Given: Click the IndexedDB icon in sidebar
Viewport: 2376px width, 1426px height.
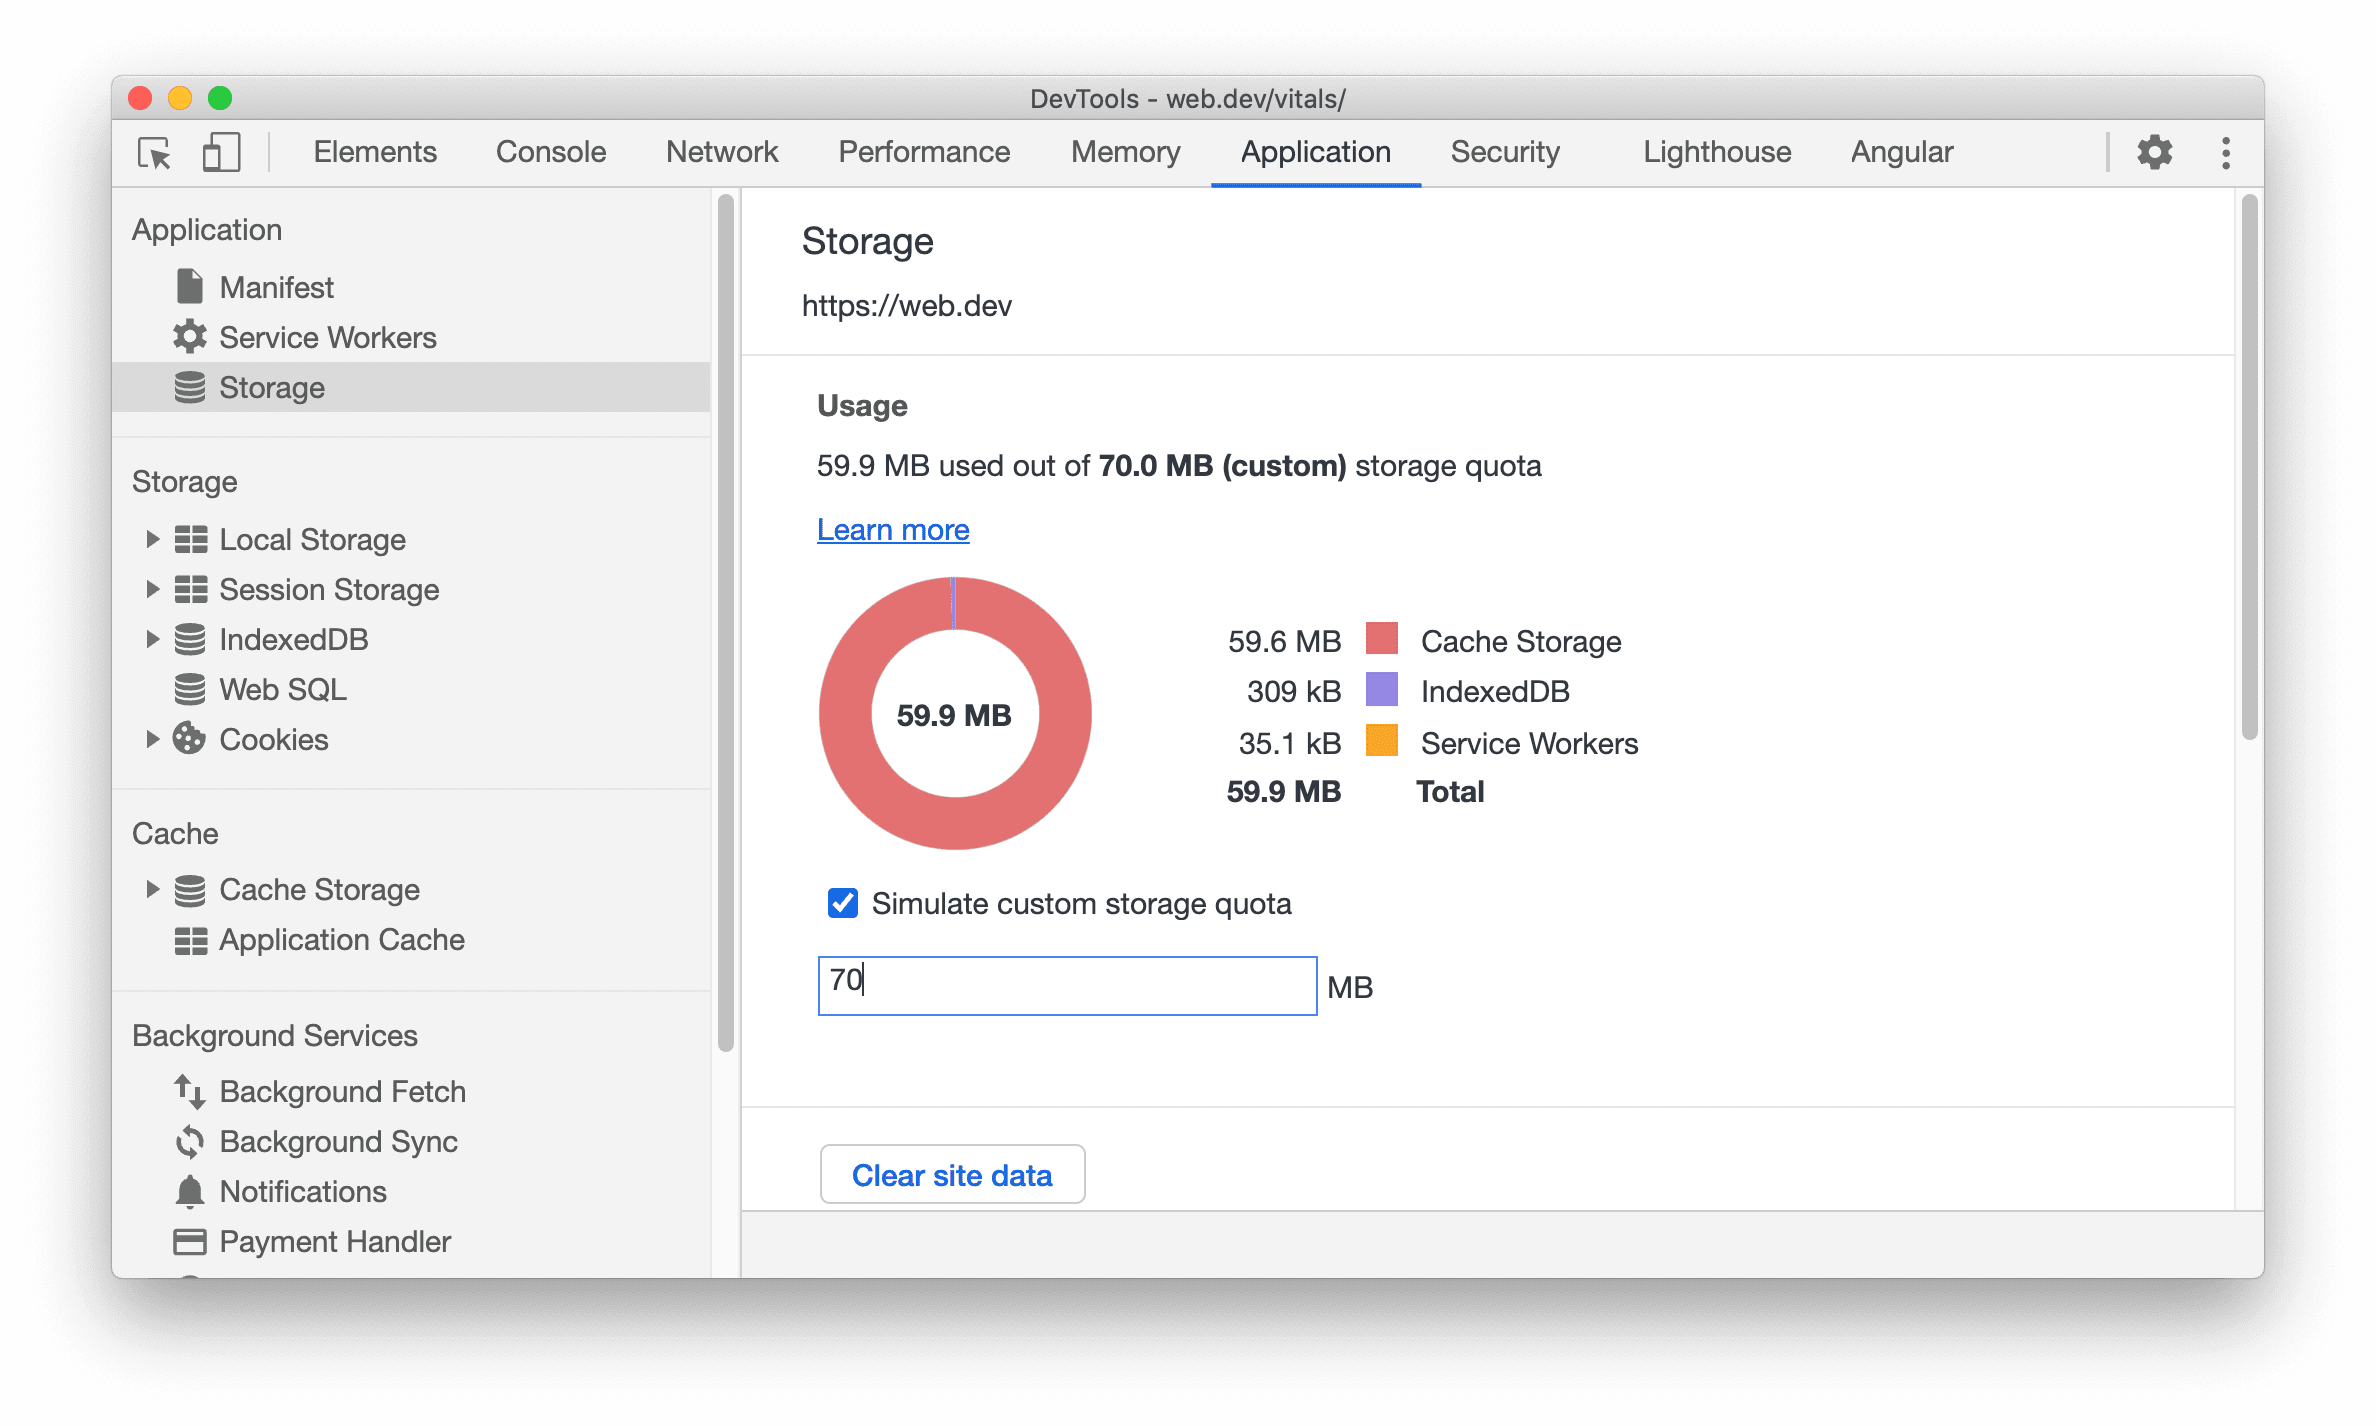Looking at the screenshot, I should click(192, 640).
